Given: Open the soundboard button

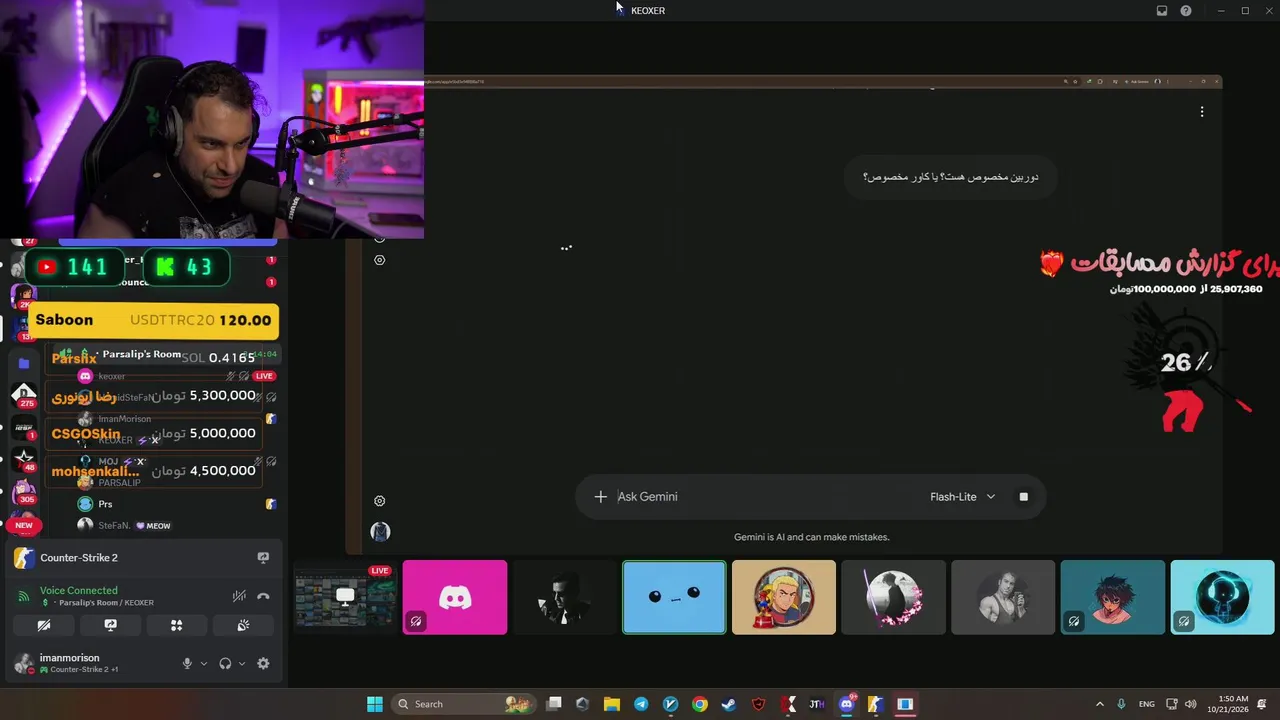Looking at the screenshot, I should (242, 625).
